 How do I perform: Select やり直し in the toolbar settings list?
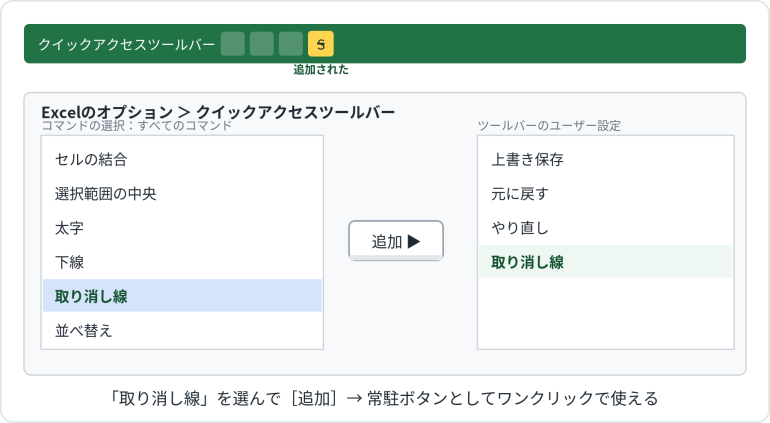pyautogui.click(x=605, y=228)
